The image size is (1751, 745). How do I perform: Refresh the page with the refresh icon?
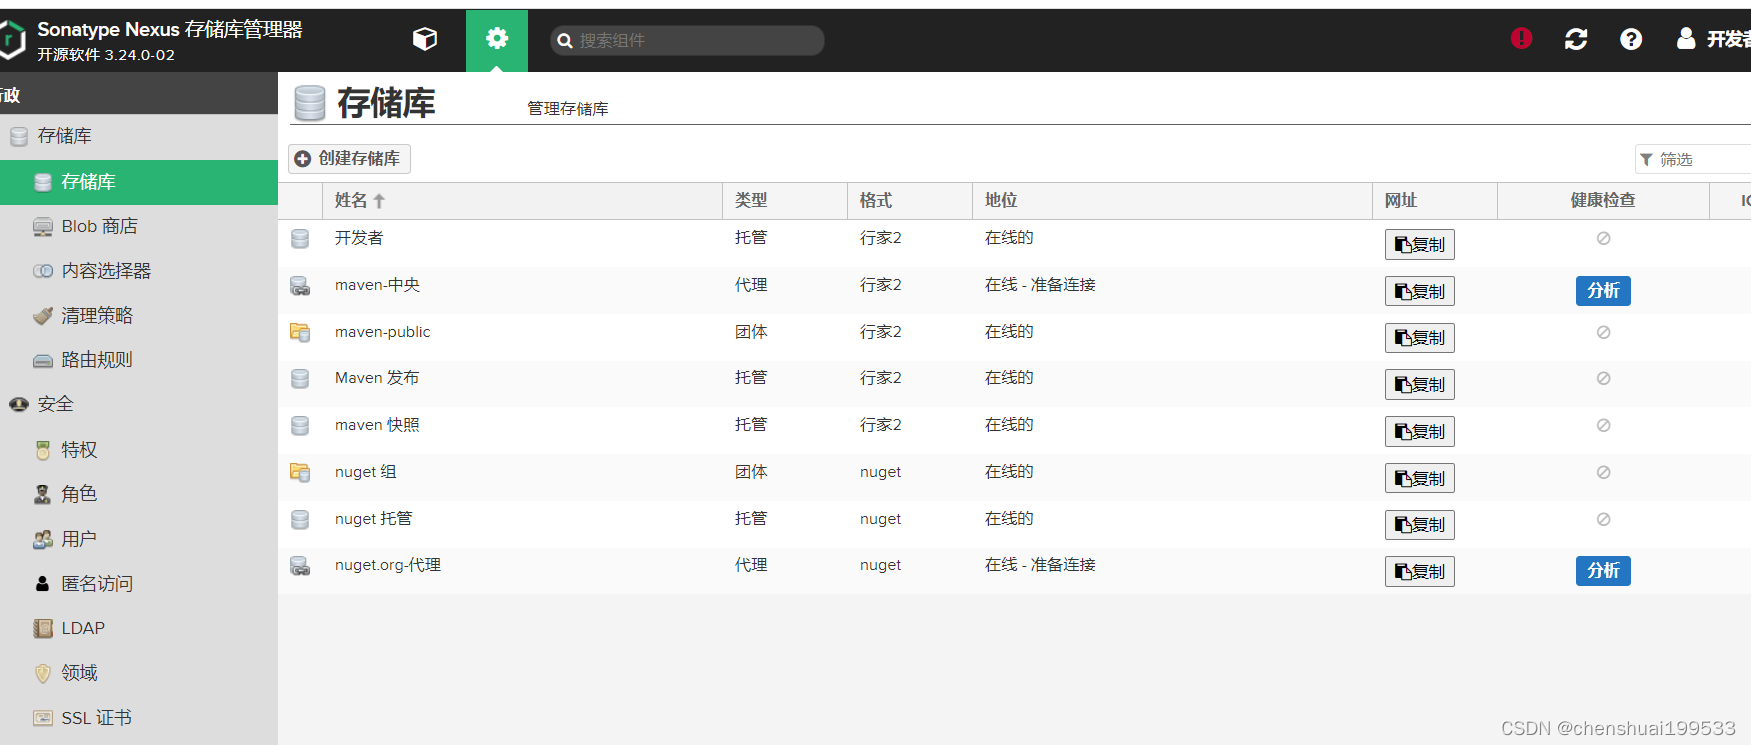click(x=1576, y=39)
